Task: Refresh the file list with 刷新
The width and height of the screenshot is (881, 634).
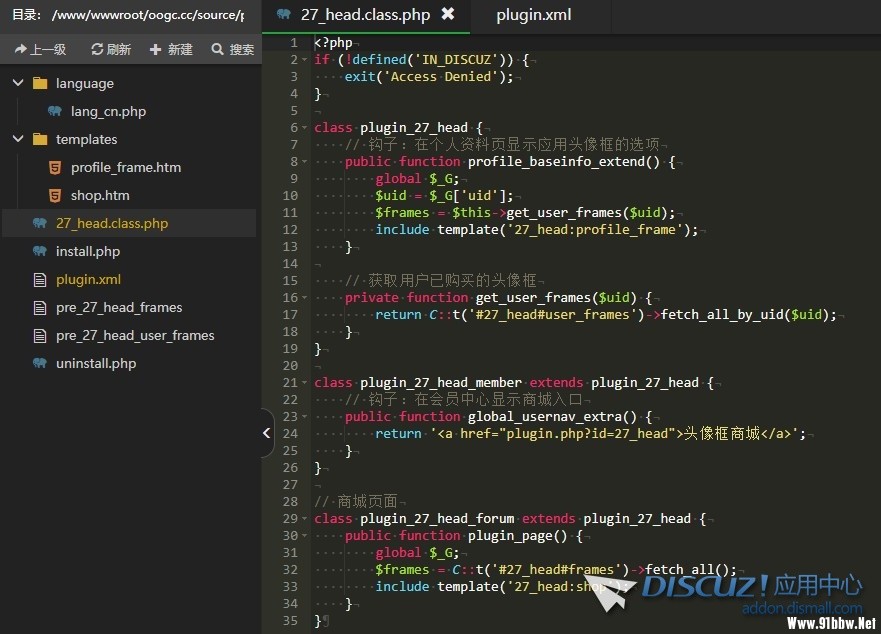Action: point(110,49)
